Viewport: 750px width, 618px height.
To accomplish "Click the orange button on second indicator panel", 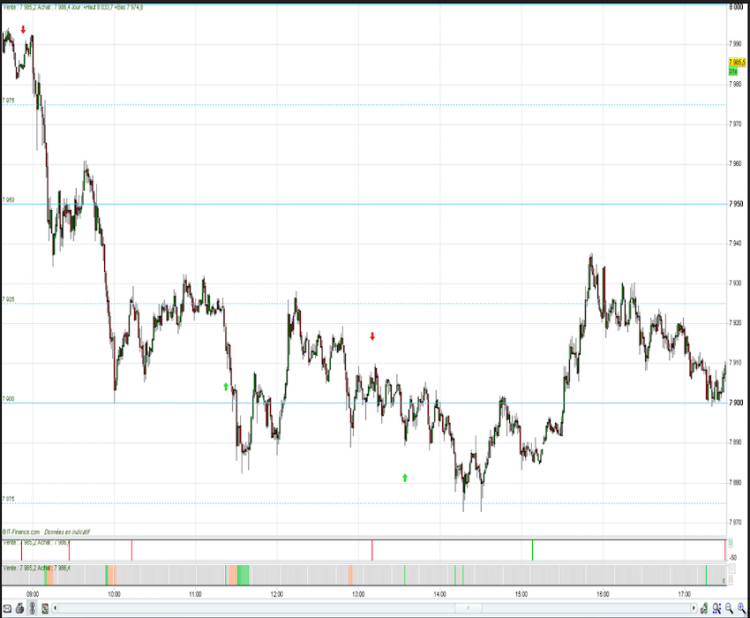I will coord(730,580).
